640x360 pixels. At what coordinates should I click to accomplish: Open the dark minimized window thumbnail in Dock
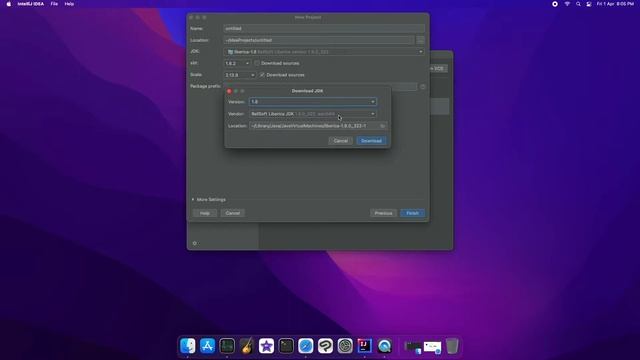click(x=413, y=347)
